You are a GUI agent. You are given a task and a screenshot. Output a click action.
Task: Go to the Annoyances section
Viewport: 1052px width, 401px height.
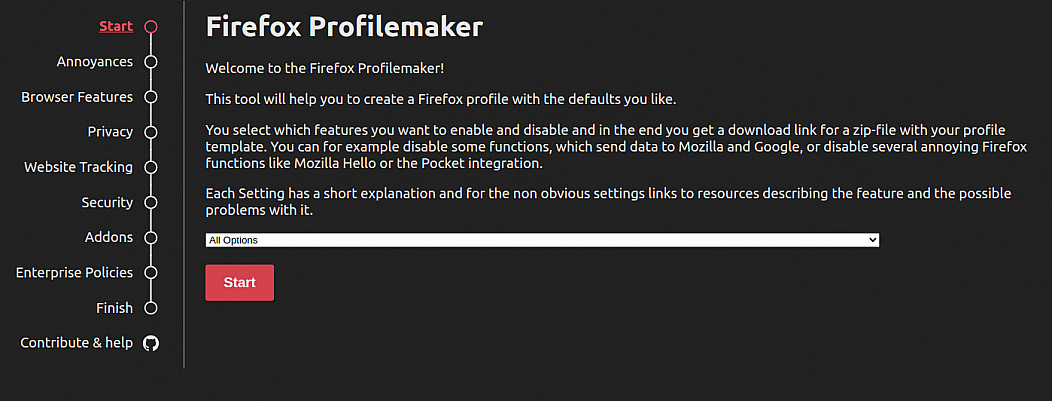(x=94, y=62)
